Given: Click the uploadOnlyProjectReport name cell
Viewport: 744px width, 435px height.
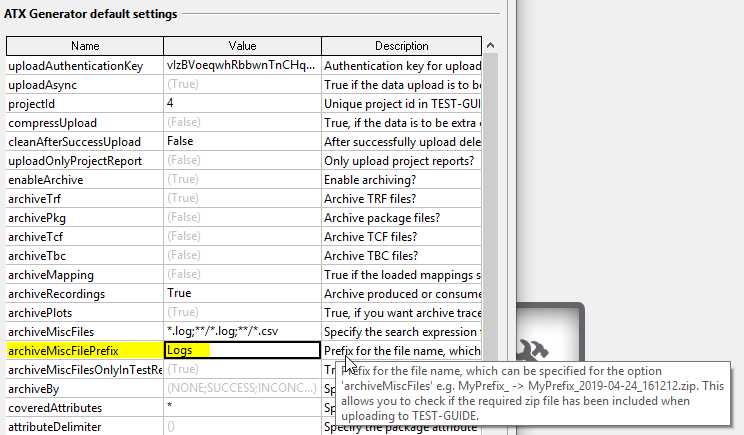Looking at the screenshot, I should coord(85,160).
